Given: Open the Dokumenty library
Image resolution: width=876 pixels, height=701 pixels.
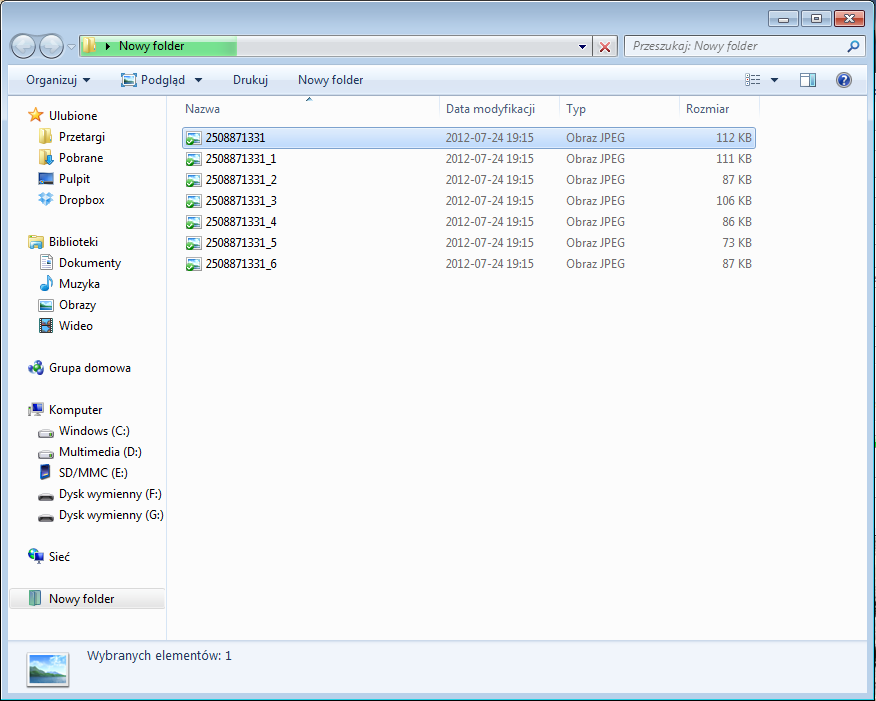Looking at the screenshot, I should click(90, 263).
